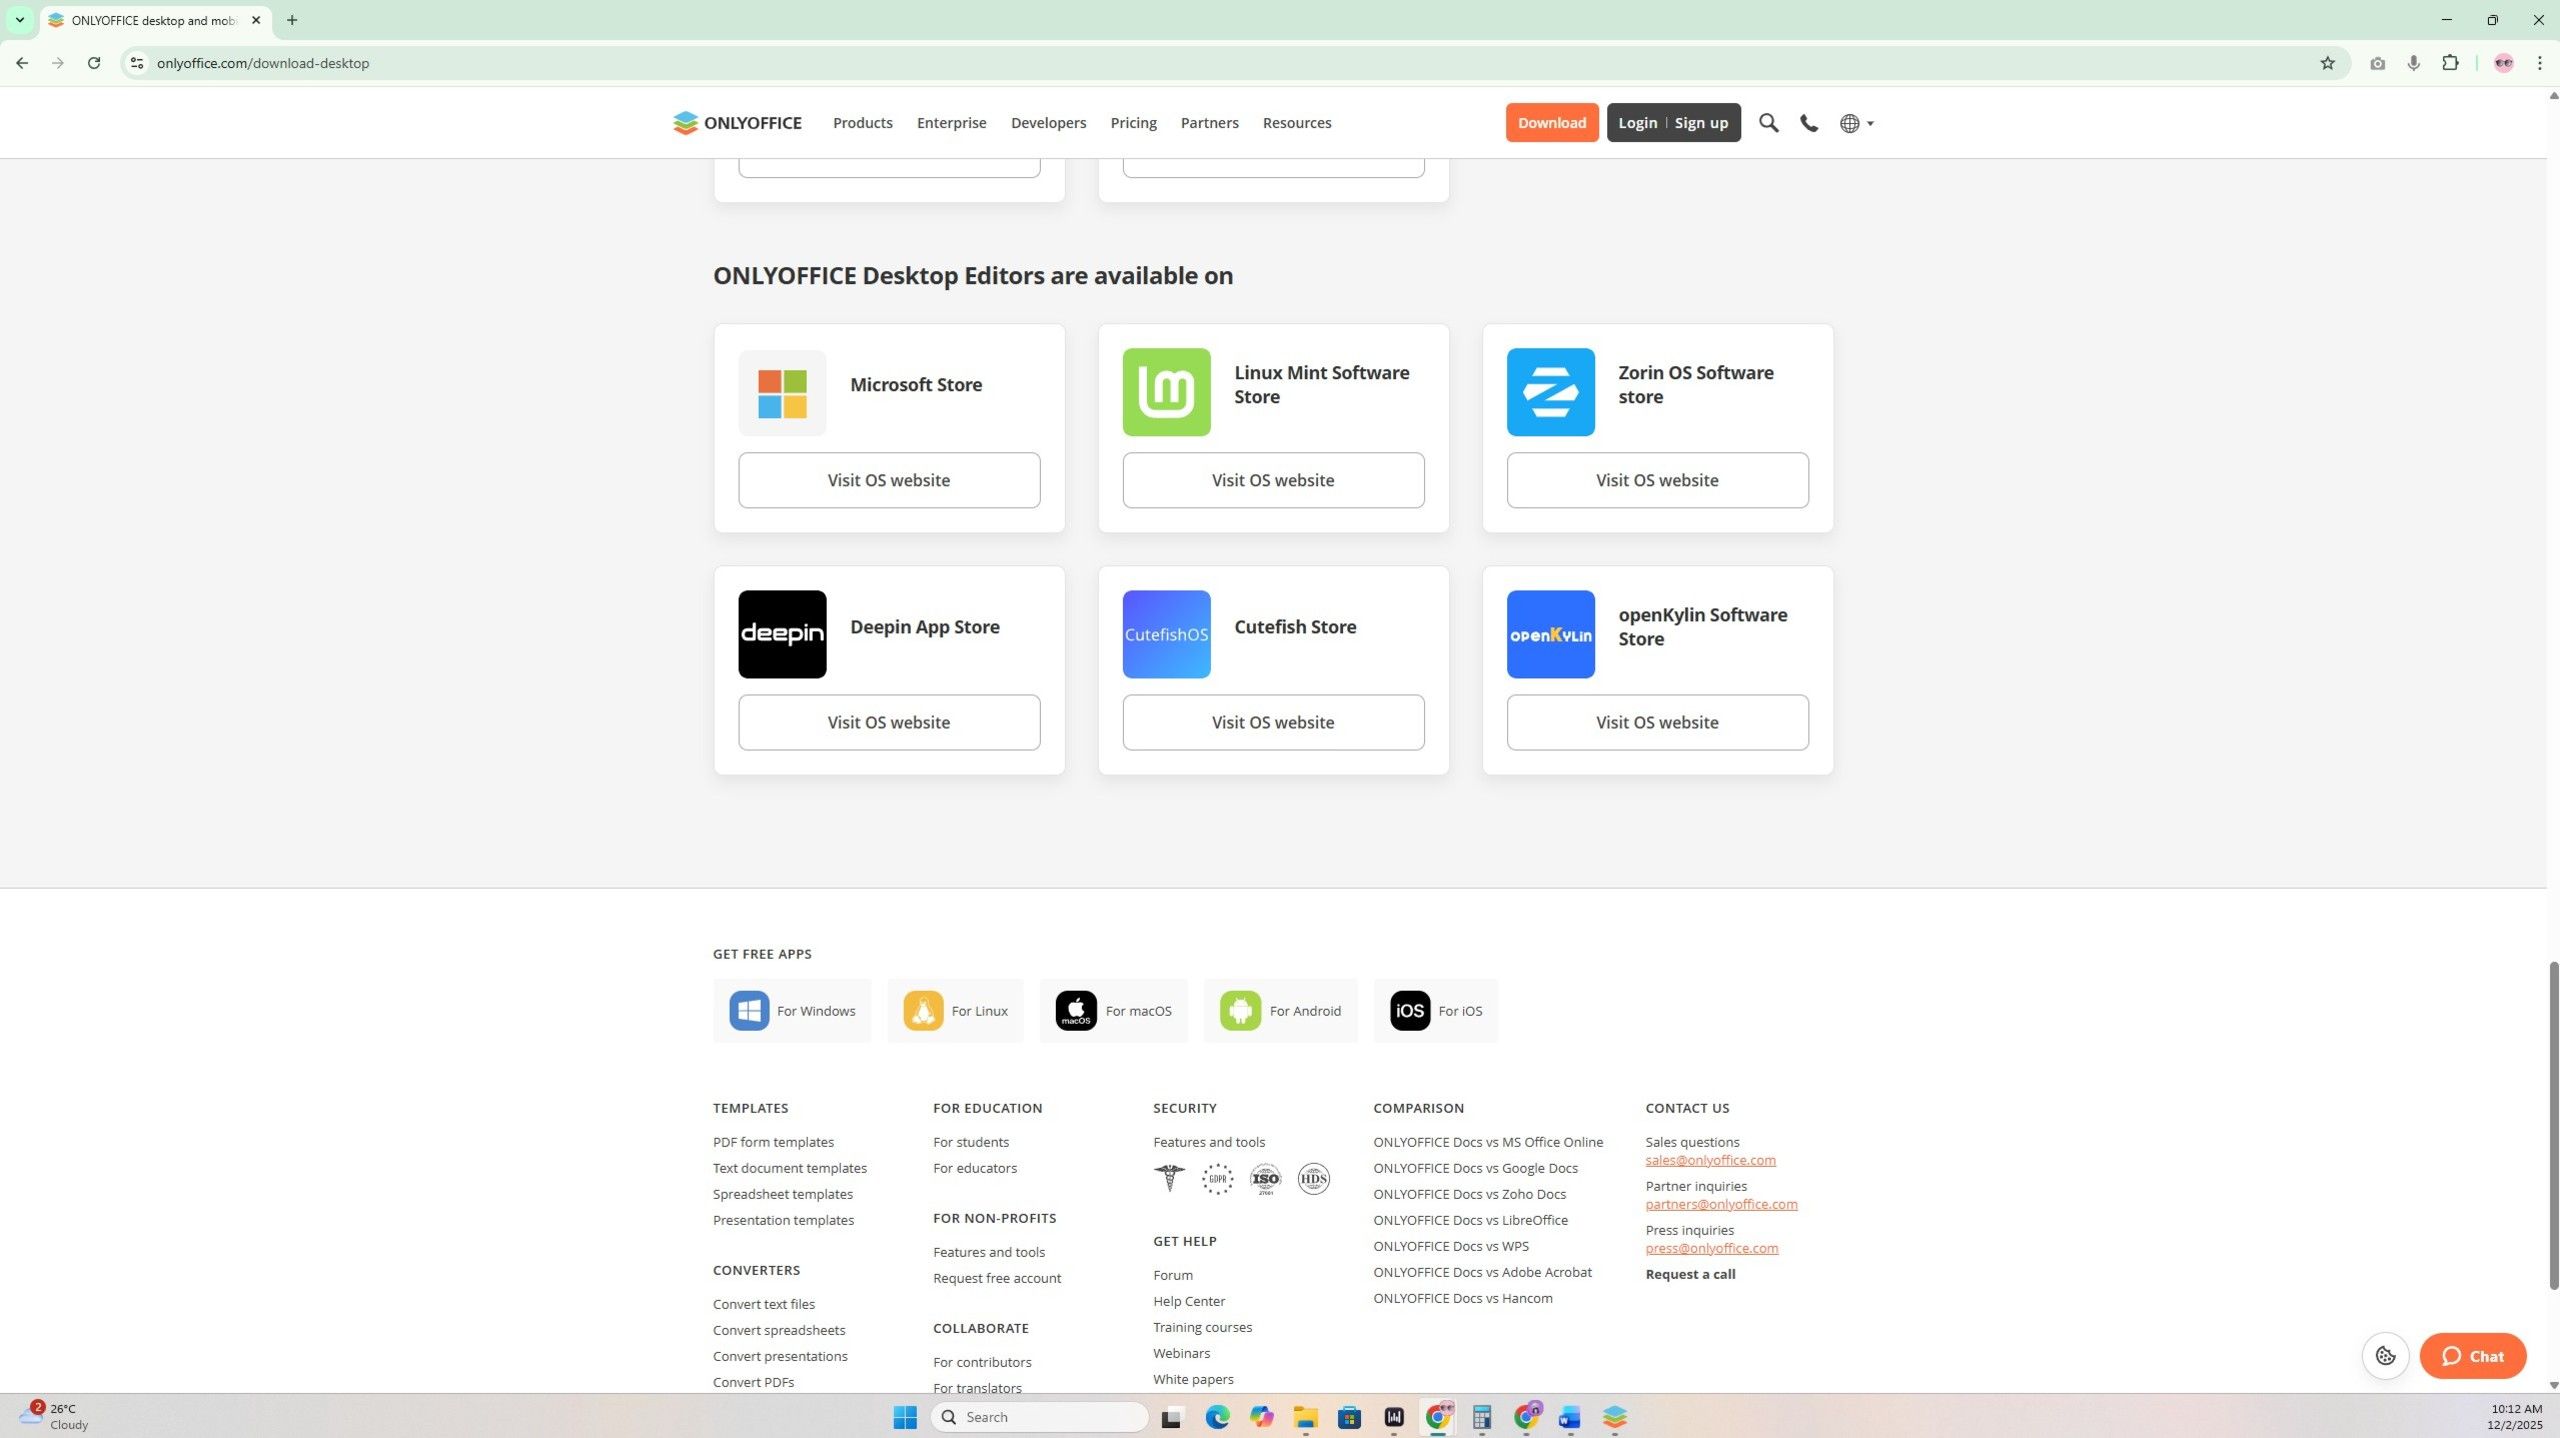Open the tab search dropdown arrow
Viewport: 2560px width, 1438px height.
click(19, 20)
